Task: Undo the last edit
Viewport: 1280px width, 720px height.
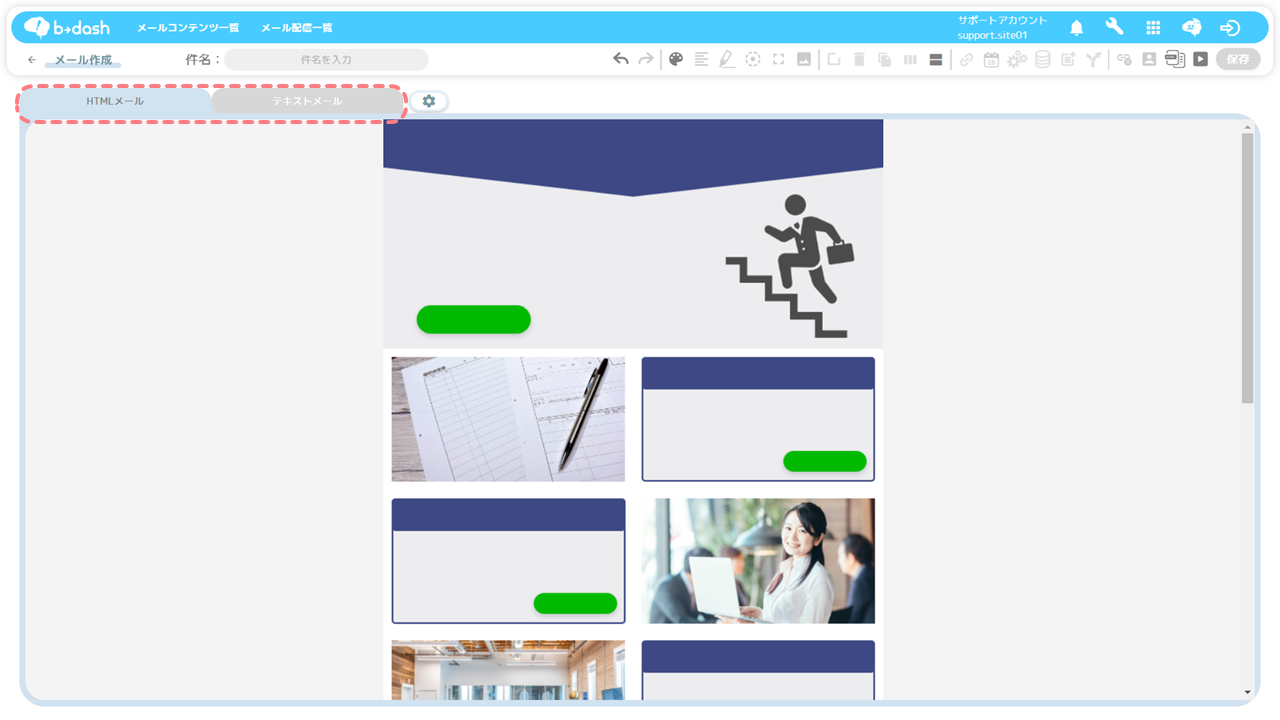Action: click(x=621, y=59)
